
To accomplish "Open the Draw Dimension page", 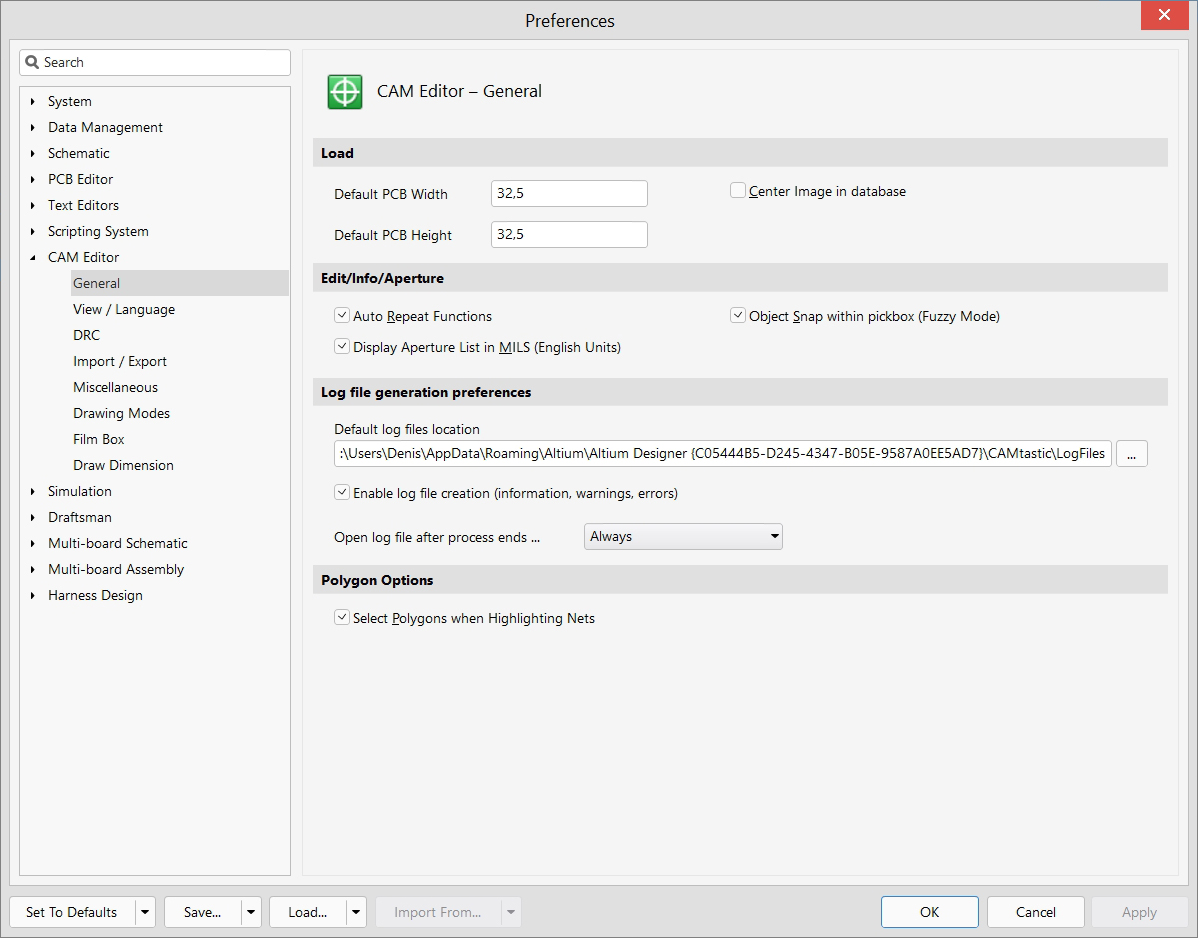I will 123,465.
